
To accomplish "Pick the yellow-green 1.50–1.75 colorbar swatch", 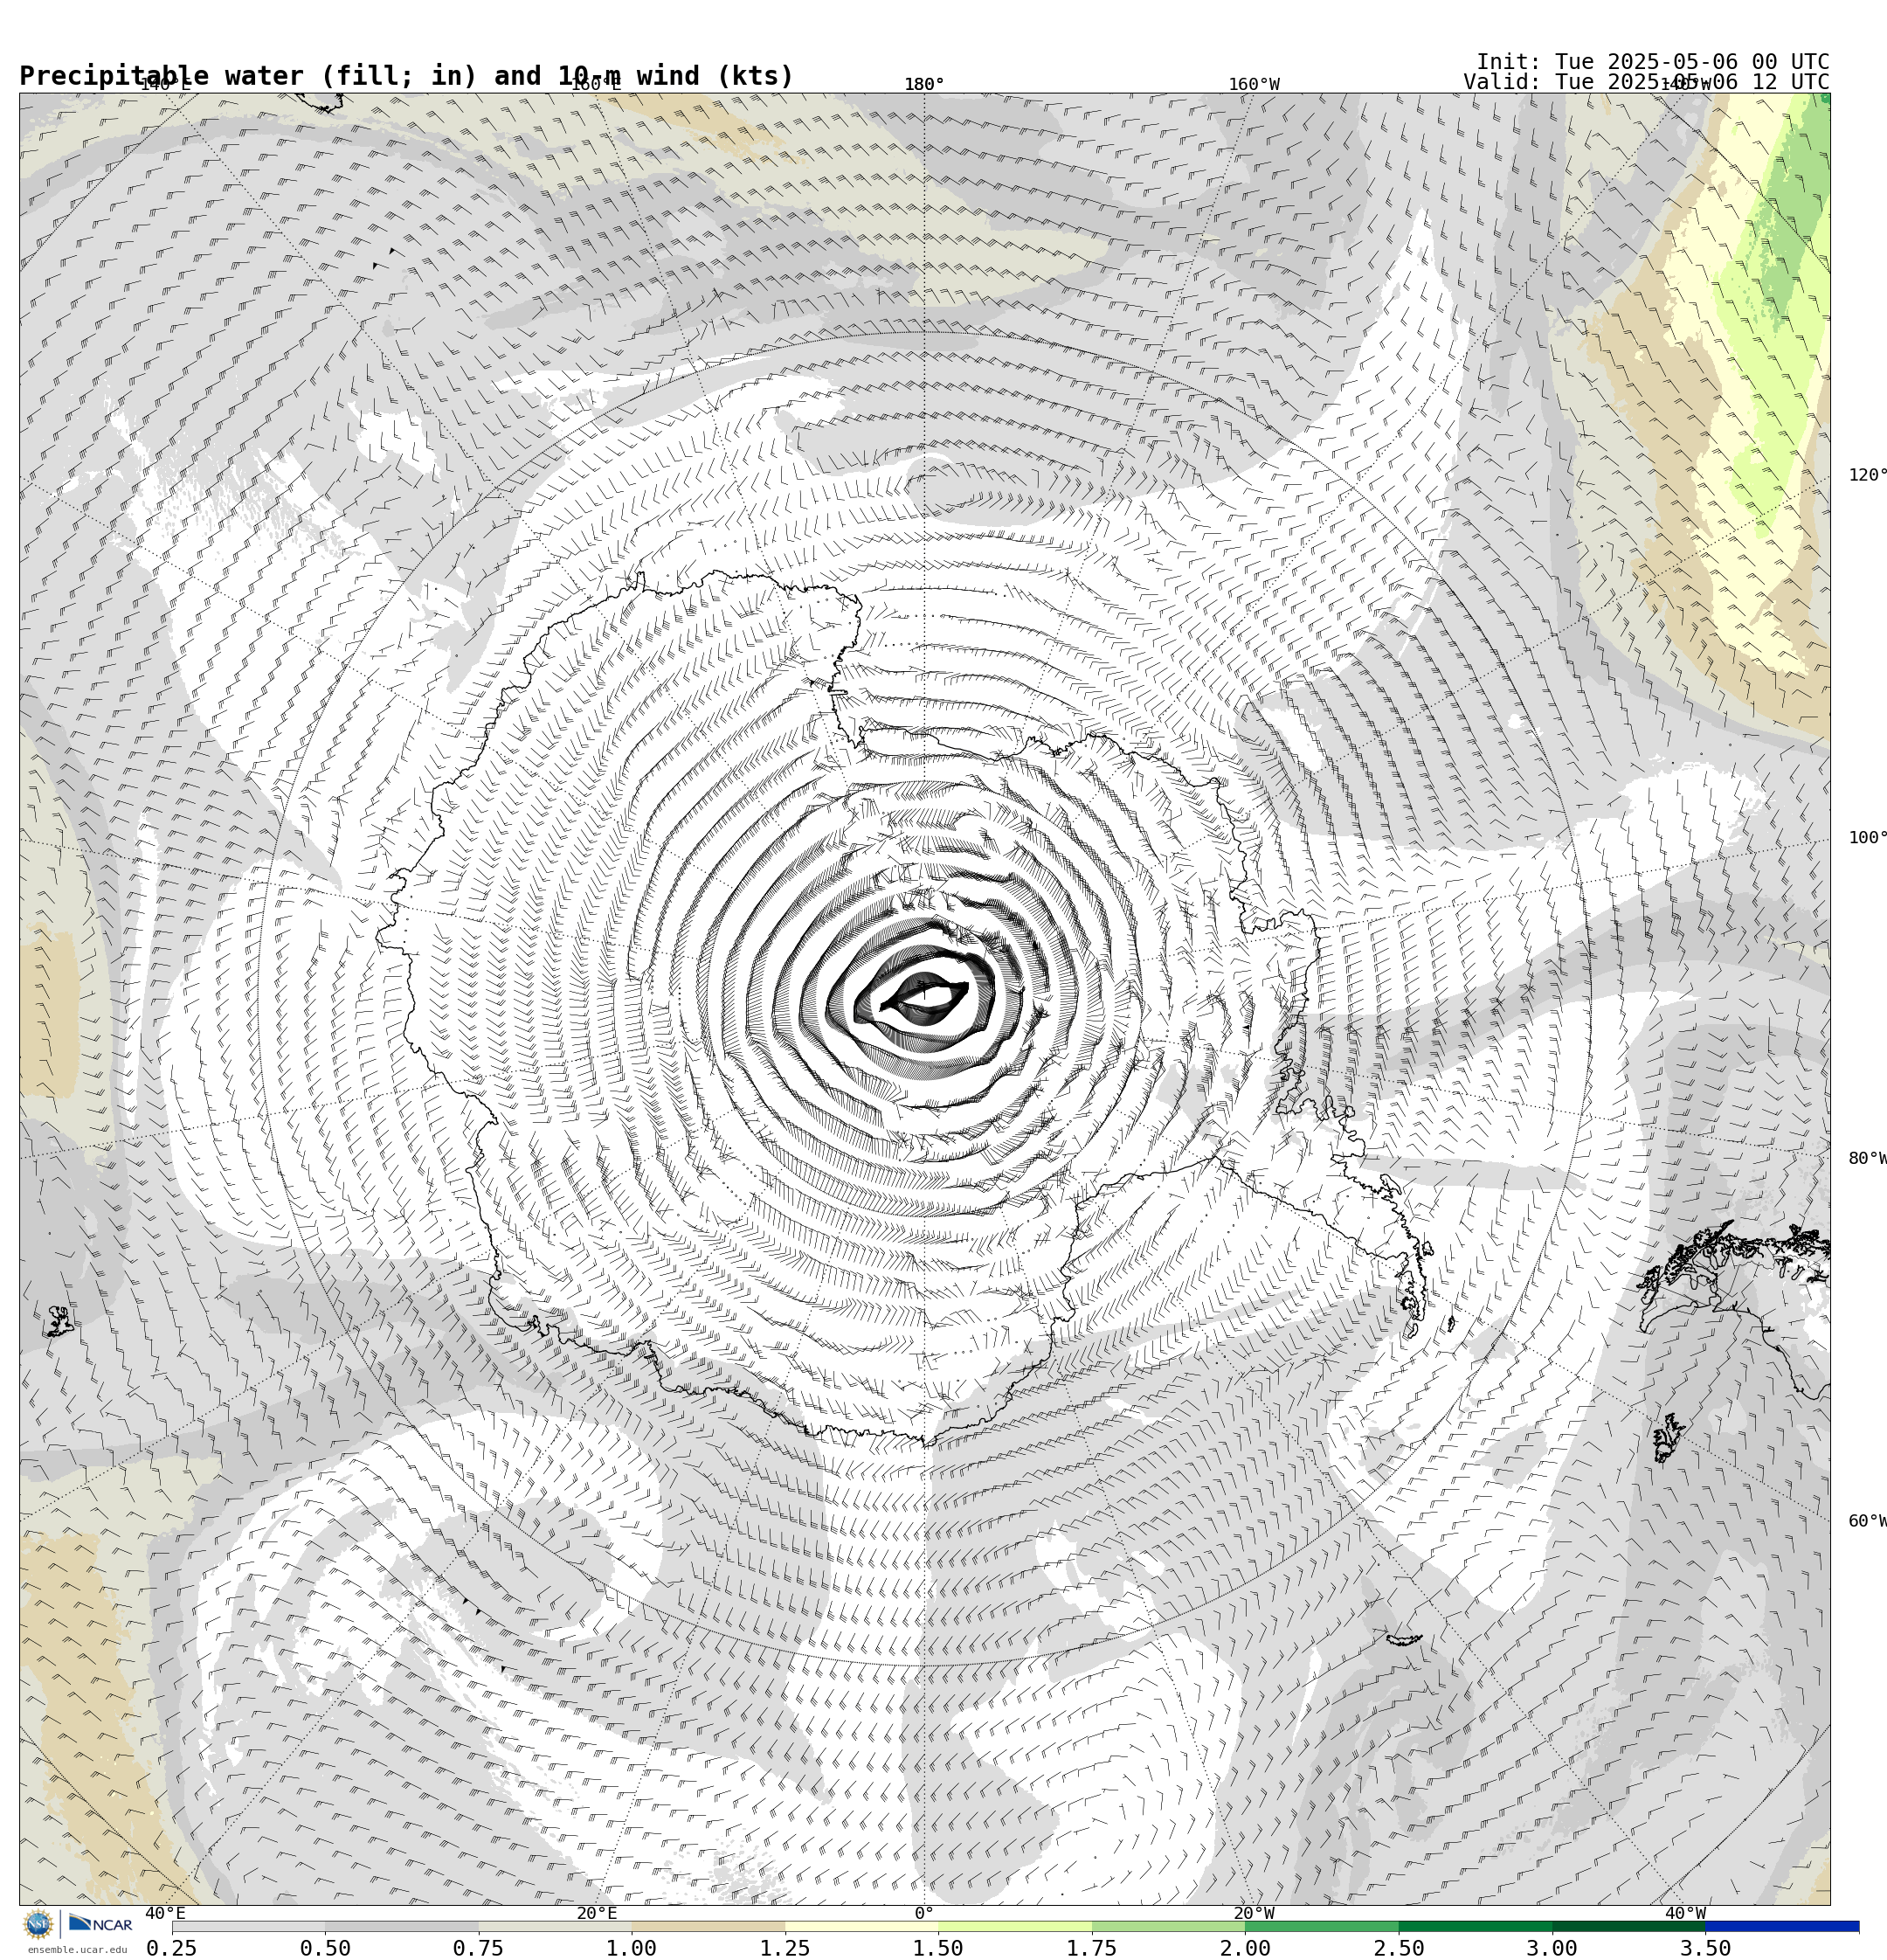I will point(1015,1926).
